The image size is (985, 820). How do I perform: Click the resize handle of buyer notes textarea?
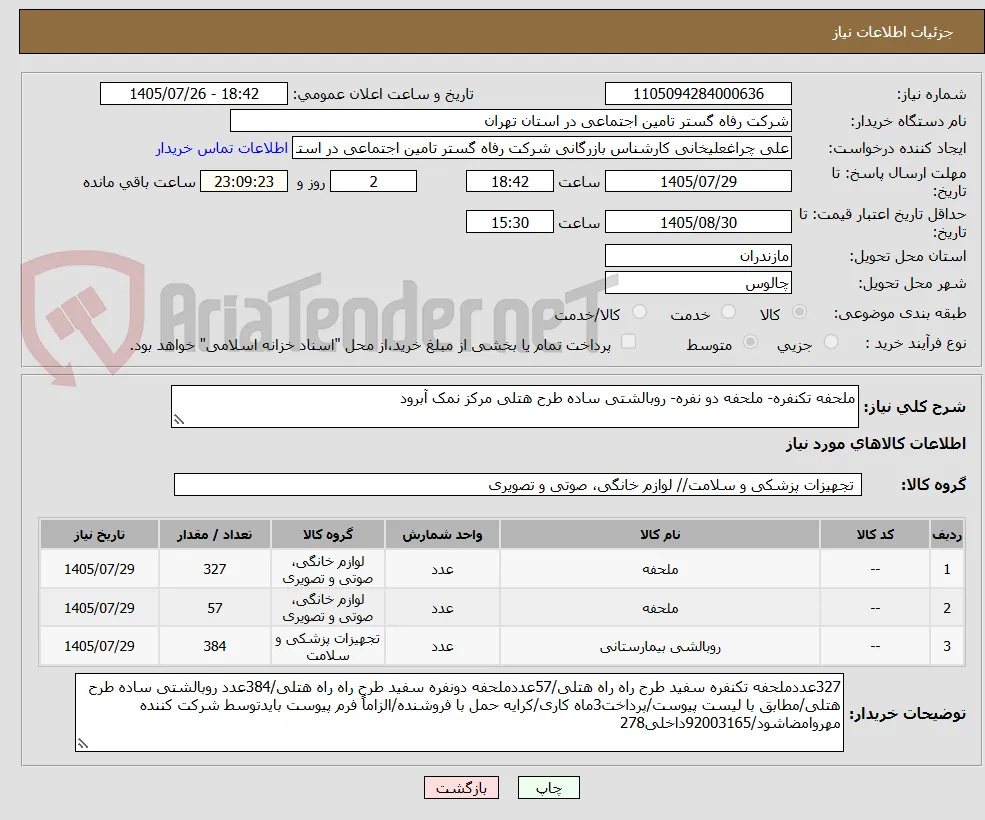coord(82,744)
